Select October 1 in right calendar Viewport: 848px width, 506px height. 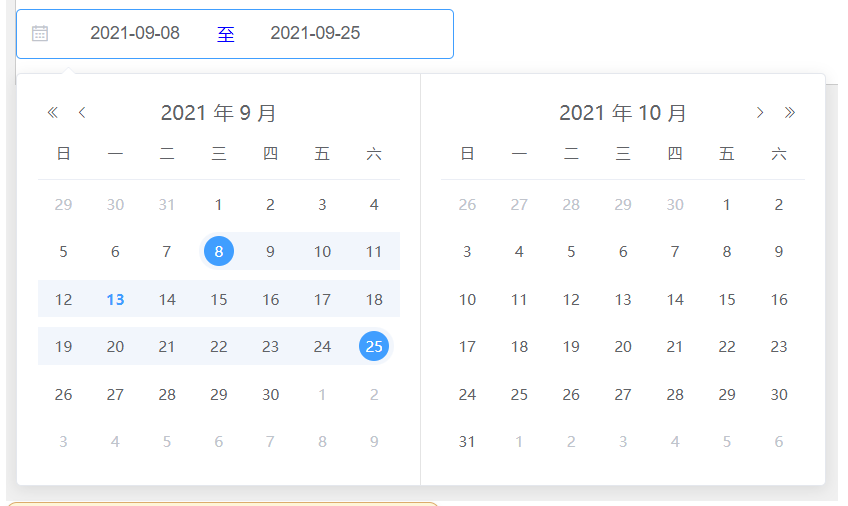click(727, 205)
